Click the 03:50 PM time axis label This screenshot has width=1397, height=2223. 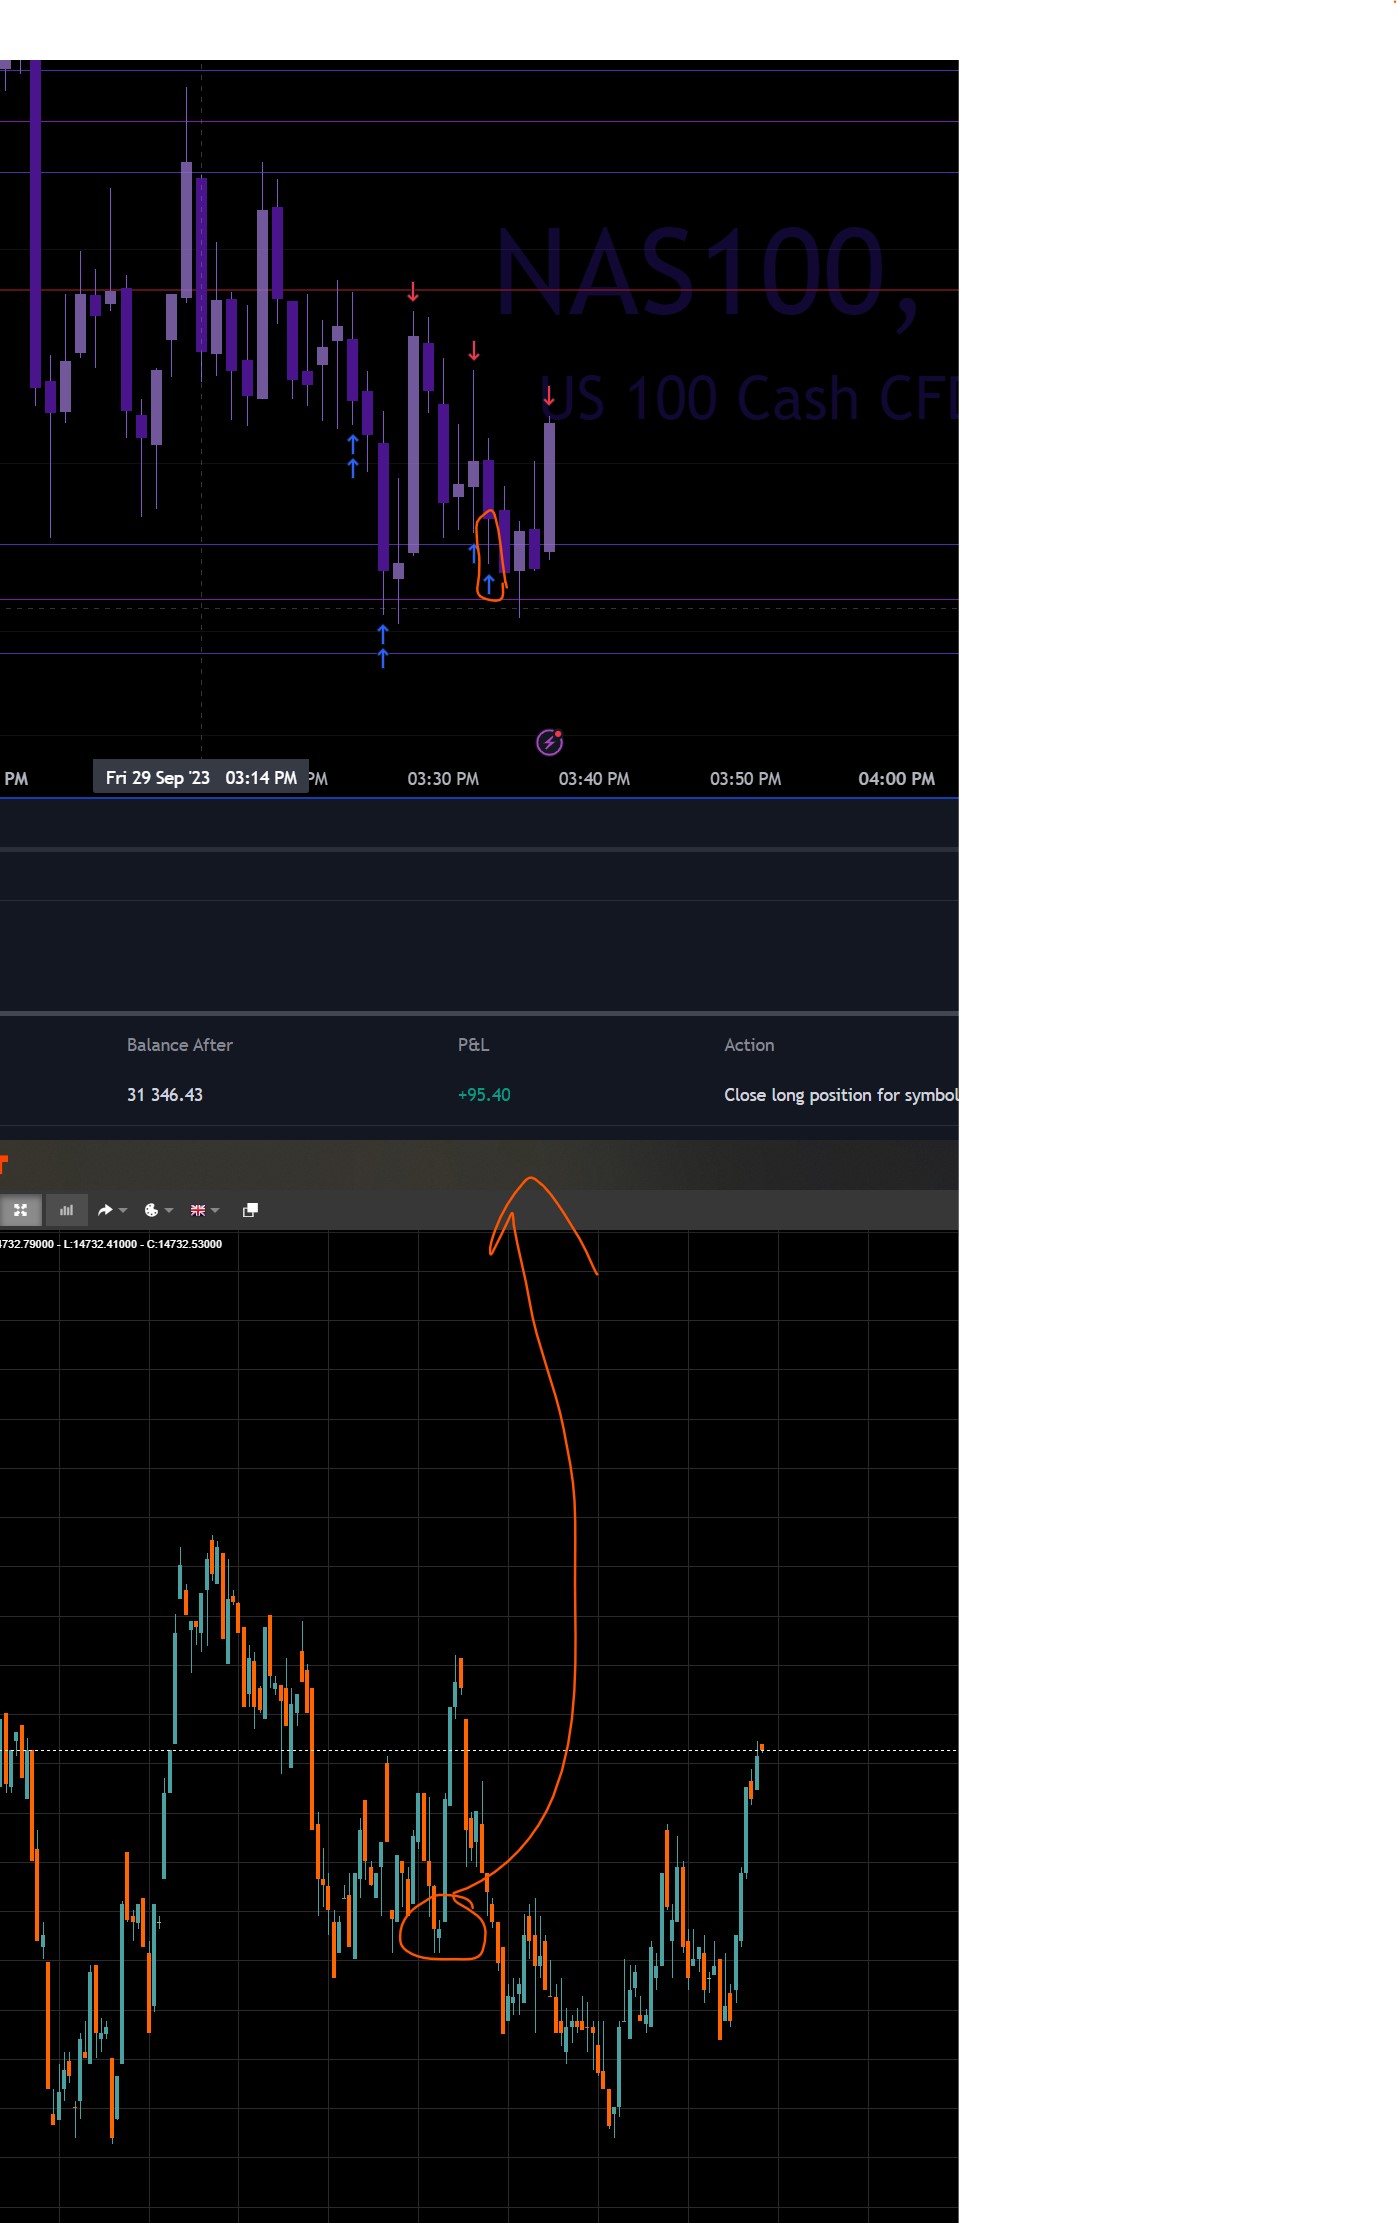click(745, 779)
